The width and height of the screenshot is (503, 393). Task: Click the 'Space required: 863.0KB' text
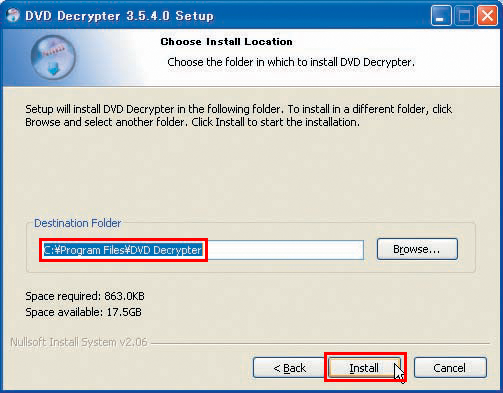85,296
